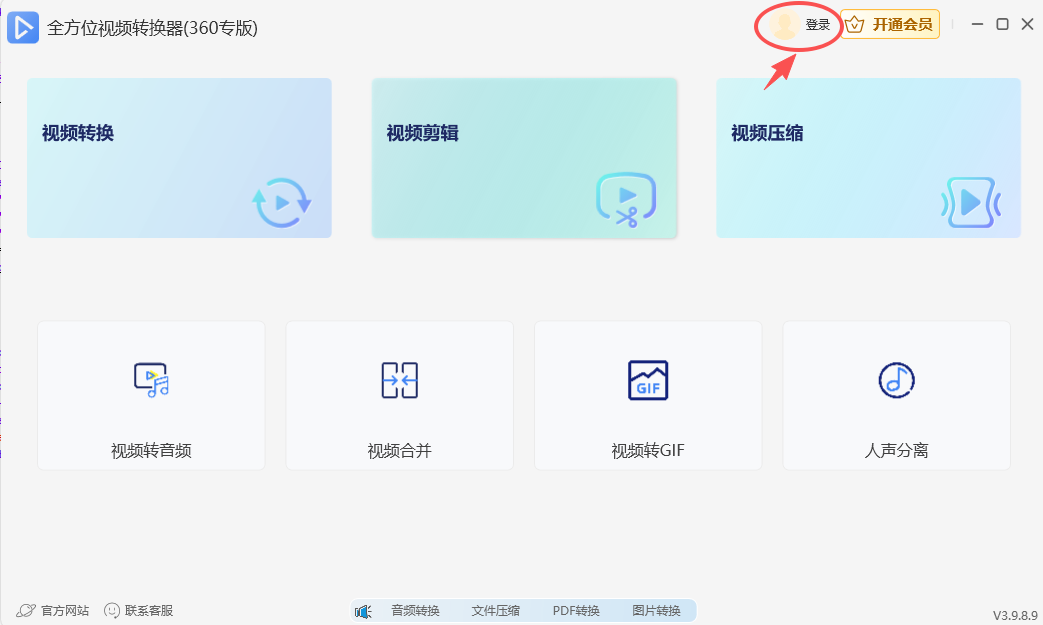Screen dimensions: 1043x625
Task: Open the 视频转换 (video convert) tool
Action: pos(179,157)
